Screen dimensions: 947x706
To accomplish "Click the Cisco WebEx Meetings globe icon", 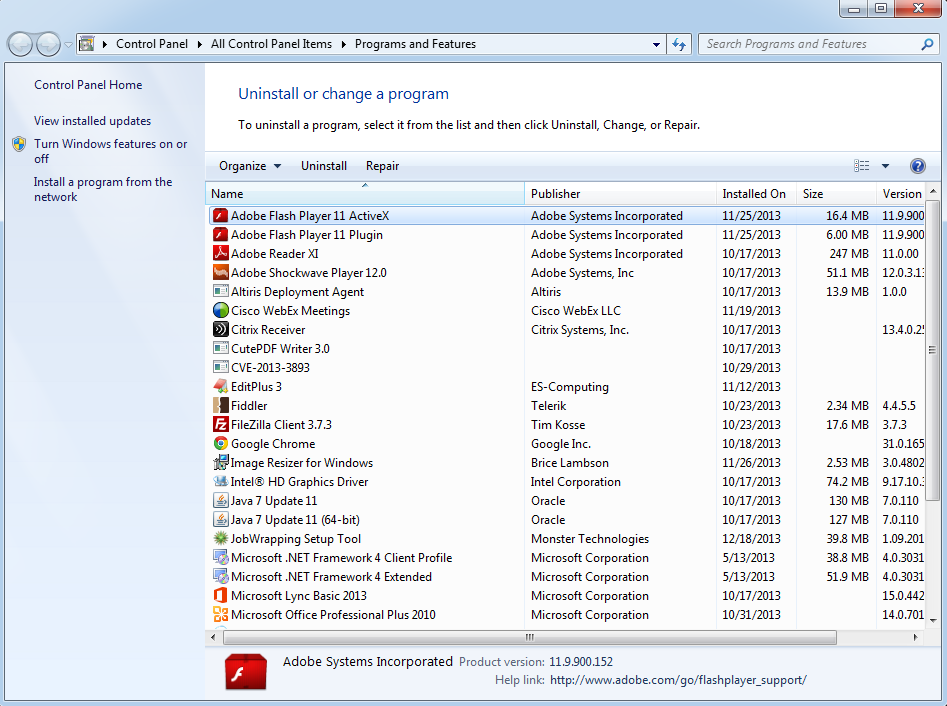I will [221, 310].
